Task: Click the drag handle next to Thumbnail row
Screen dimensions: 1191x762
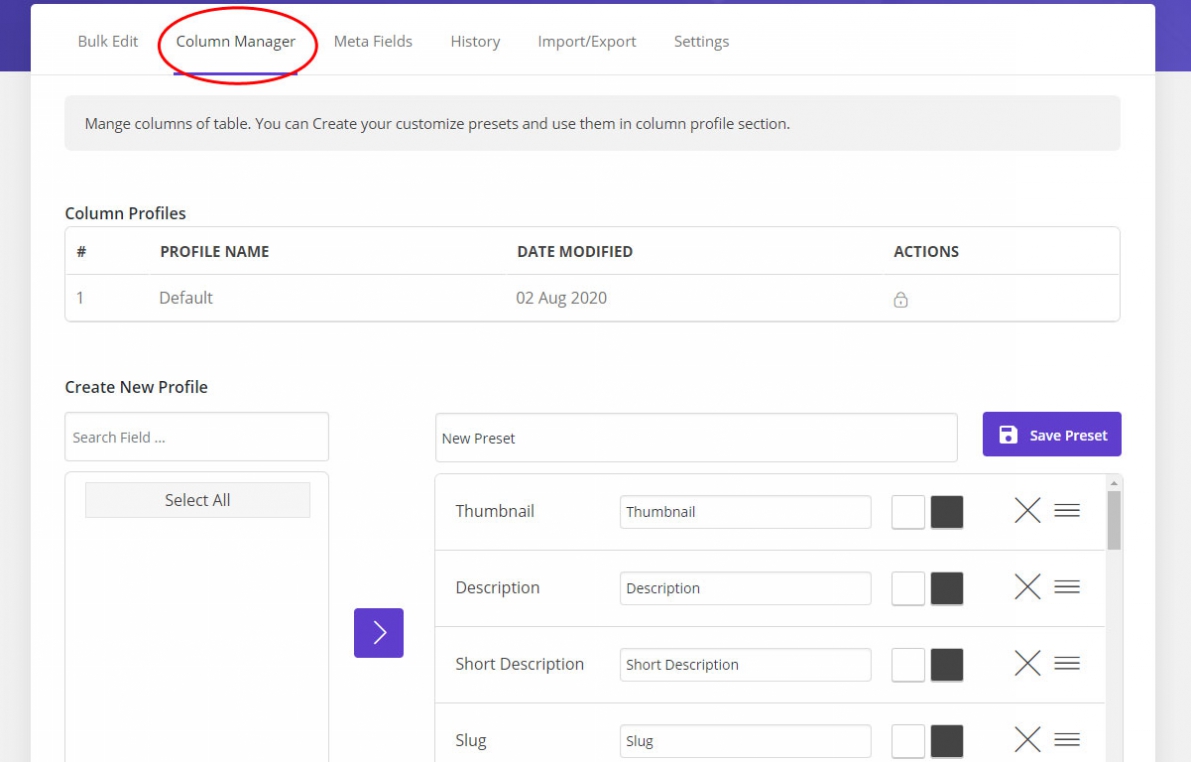Action: pyautogui.click(x=1067, y=510)
